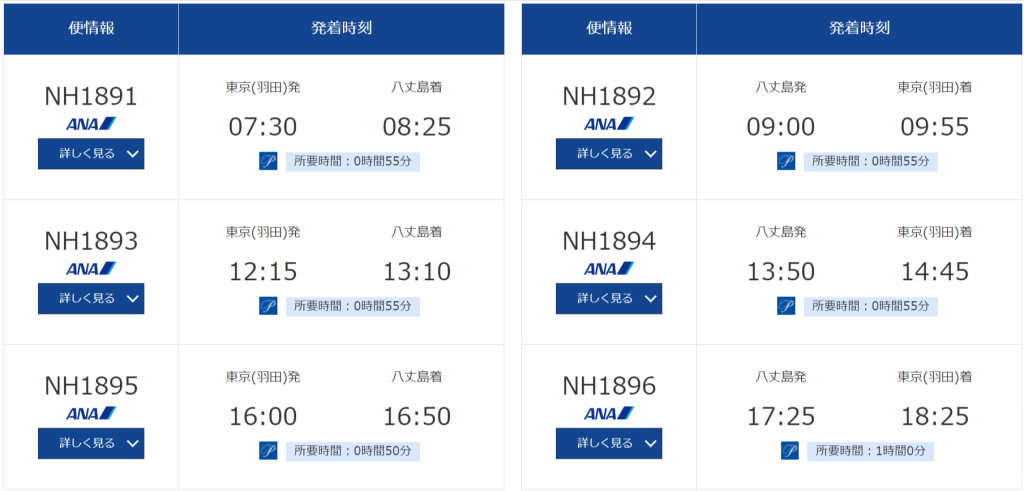Expand 詳しく見る details for flight NH1895

91,443
